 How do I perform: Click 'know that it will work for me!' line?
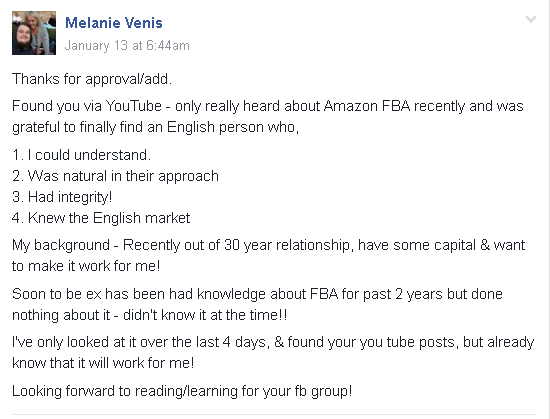click(103, 363)
